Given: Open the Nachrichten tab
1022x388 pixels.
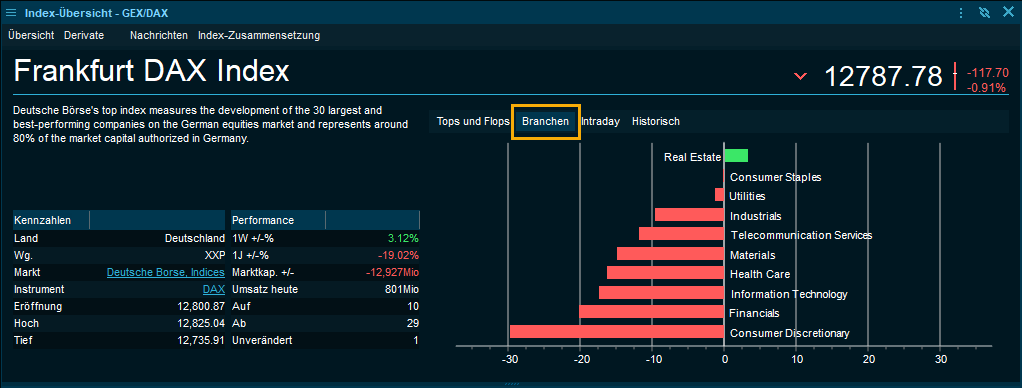Looking at the screenshot, I should [x=159, y=35].
